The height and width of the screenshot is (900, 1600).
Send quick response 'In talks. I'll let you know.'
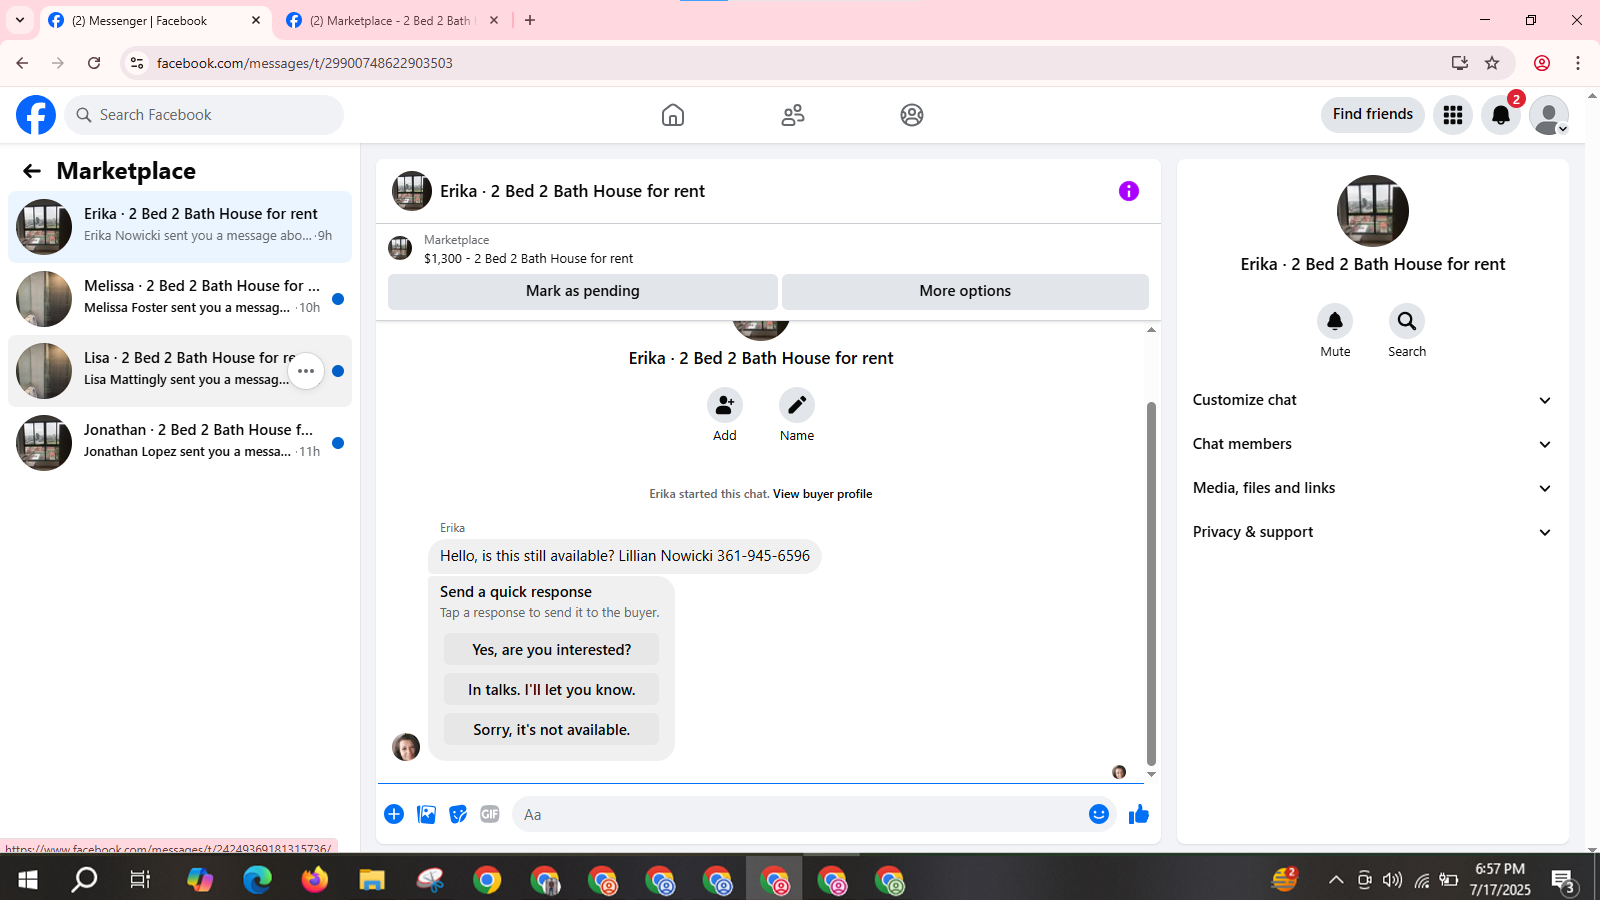pos(551,689)
